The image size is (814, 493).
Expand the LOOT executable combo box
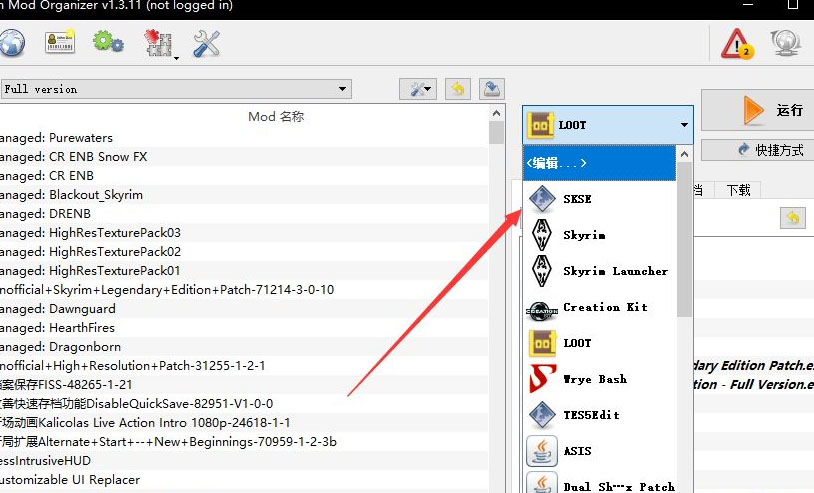pyautogui.click(x=607, y=125)
